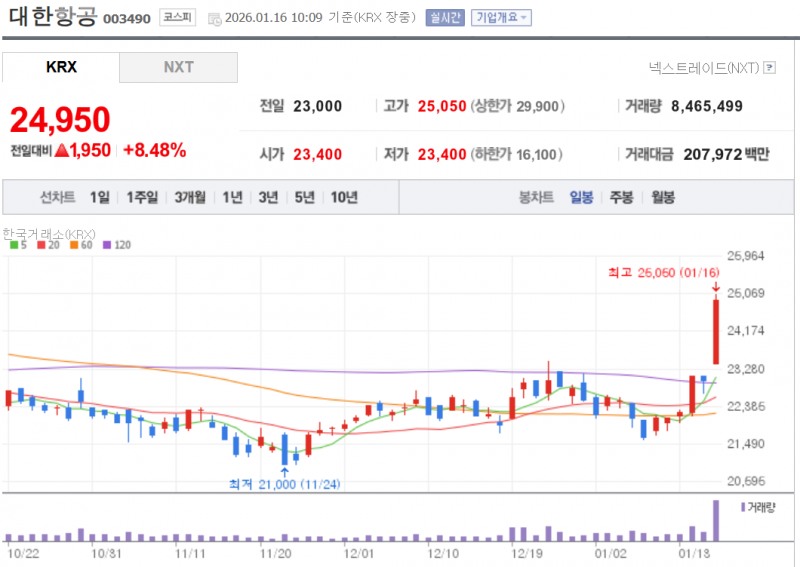
Task: Click the 거래대금 value 207,972
Action: pos(713,154)
